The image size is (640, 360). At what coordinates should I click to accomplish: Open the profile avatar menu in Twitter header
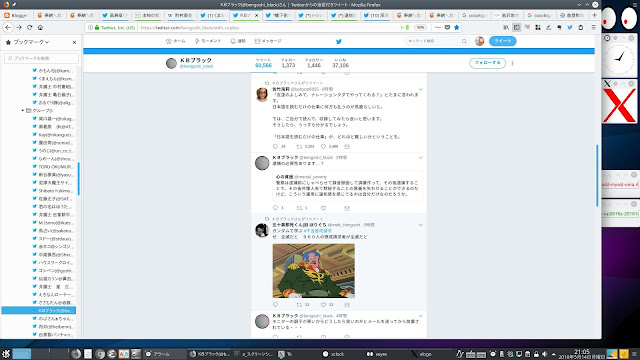[480, 41]
